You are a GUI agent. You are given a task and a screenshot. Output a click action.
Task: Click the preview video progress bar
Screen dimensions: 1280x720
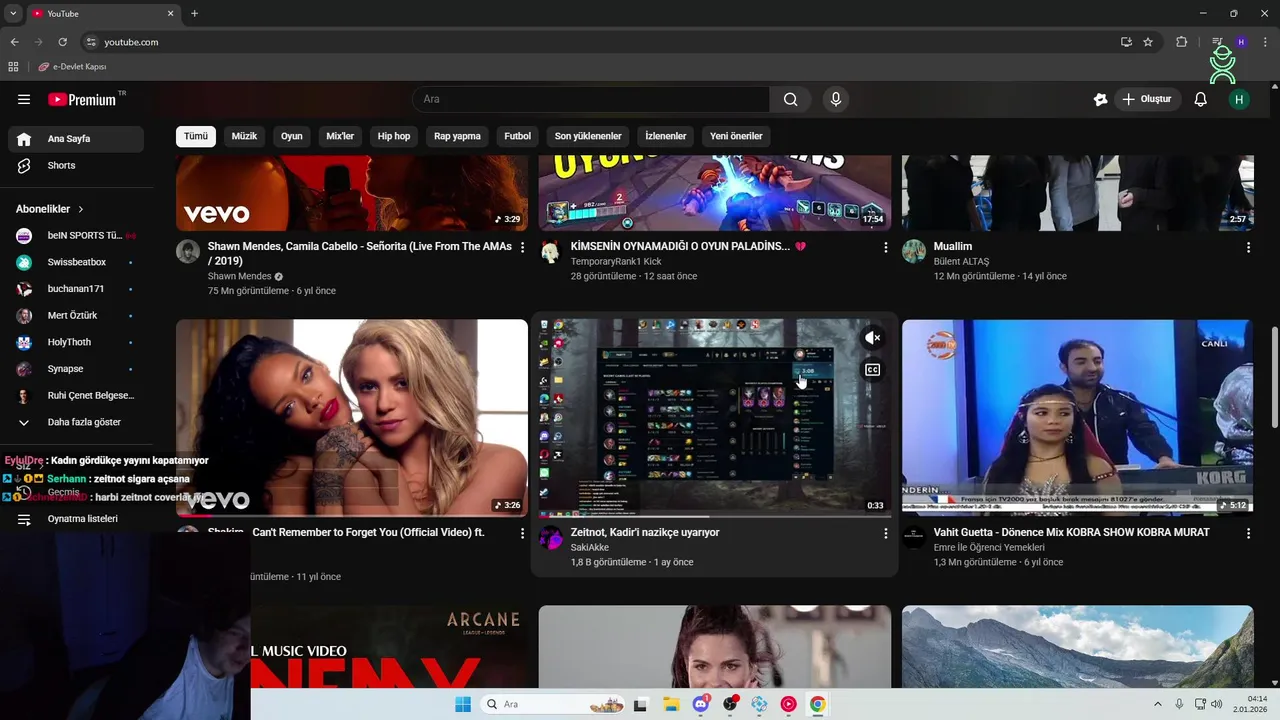(x=714, y=516)
